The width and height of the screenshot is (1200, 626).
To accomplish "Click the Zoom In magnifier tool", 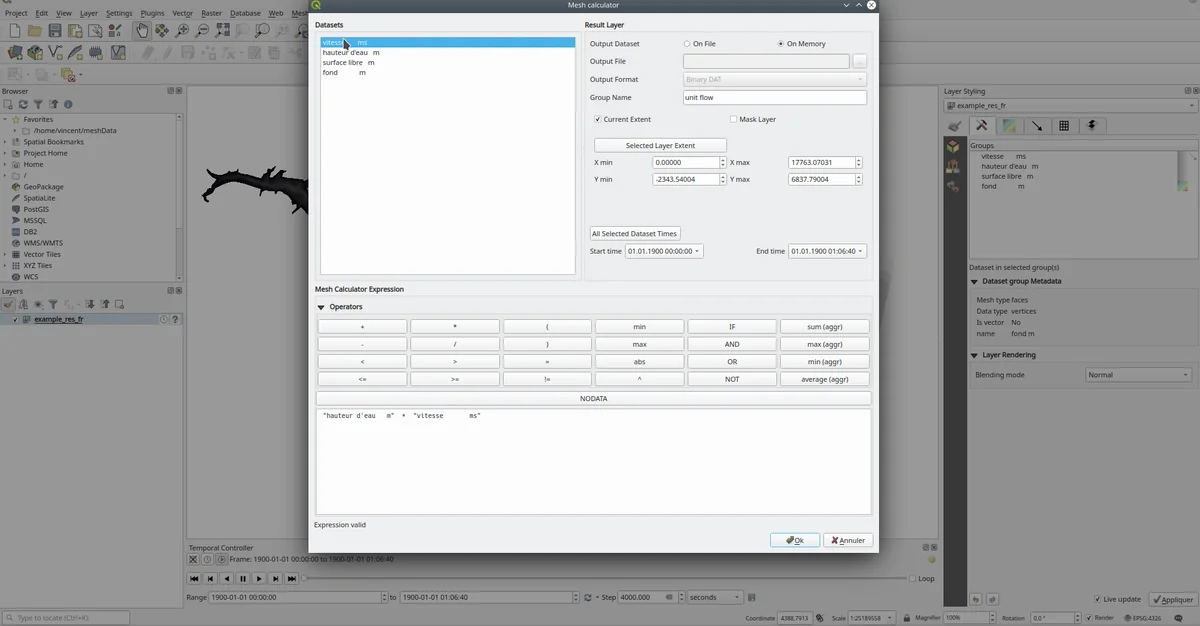I will click(182, 31).
